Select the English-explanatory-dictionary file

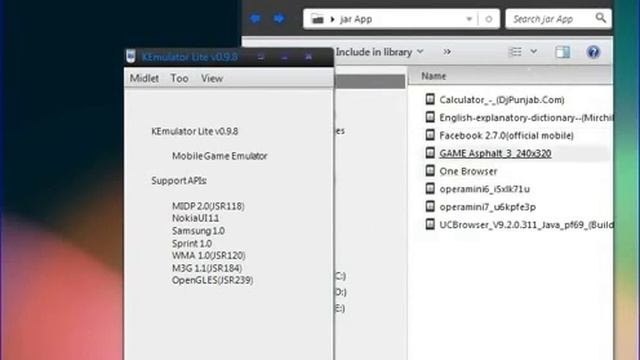click(x=526, y=118)
